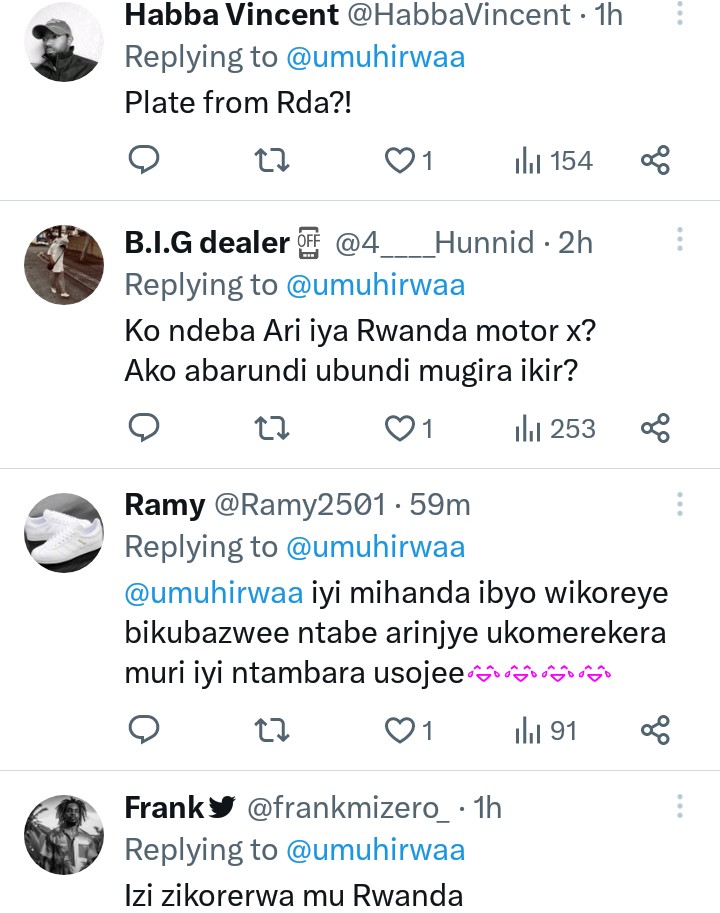Share Ramy's tweet

pyautogui.click(x=655, y=730)
